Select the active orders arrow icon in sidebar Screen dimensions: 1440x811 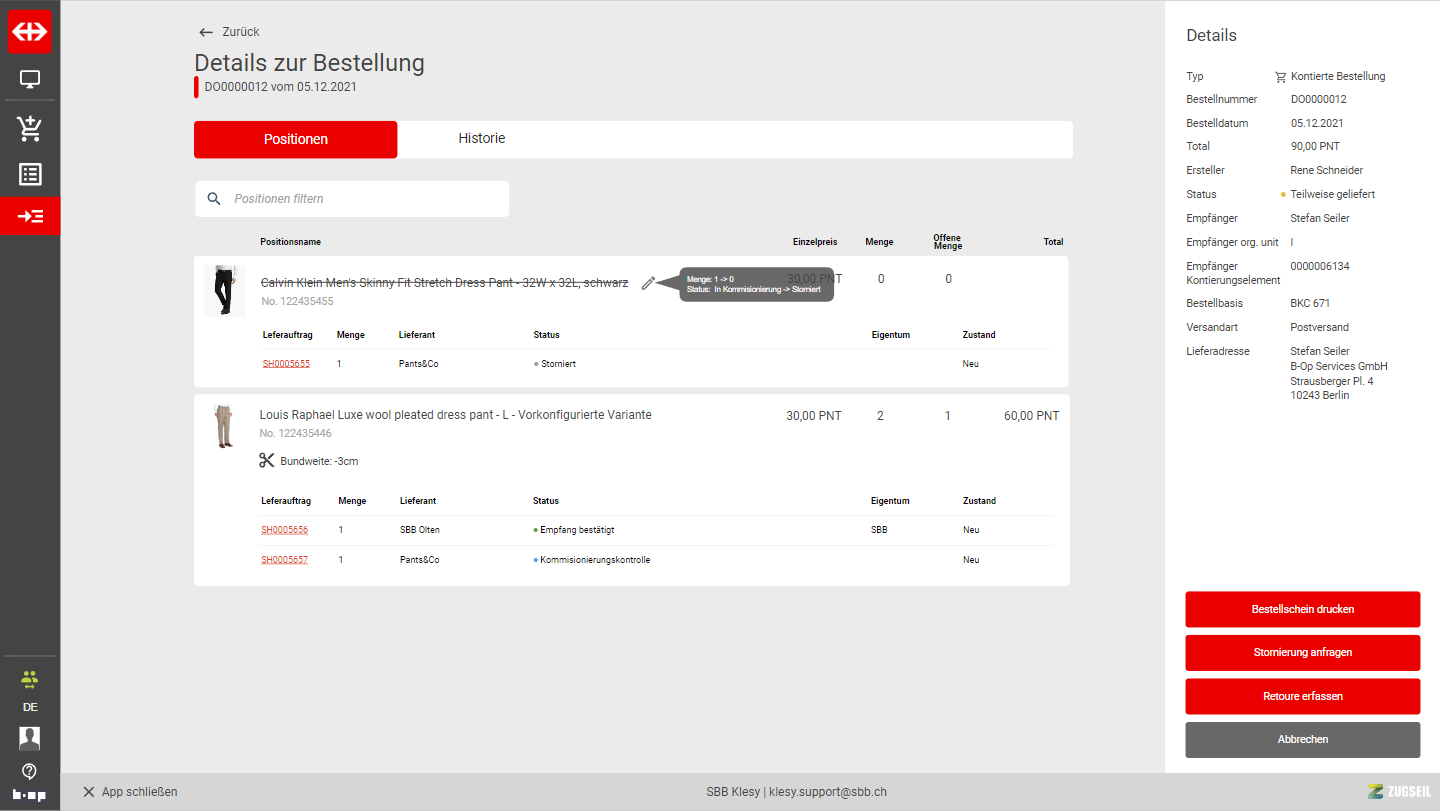(x=30, y=216)
